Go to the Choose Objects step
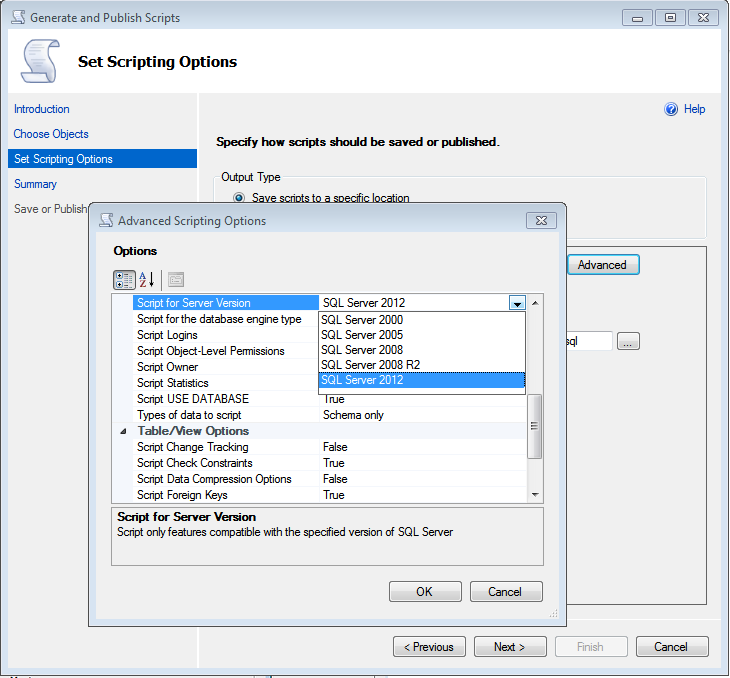The height and width of the screenshot is (678, 730). (x=51, y=134)
